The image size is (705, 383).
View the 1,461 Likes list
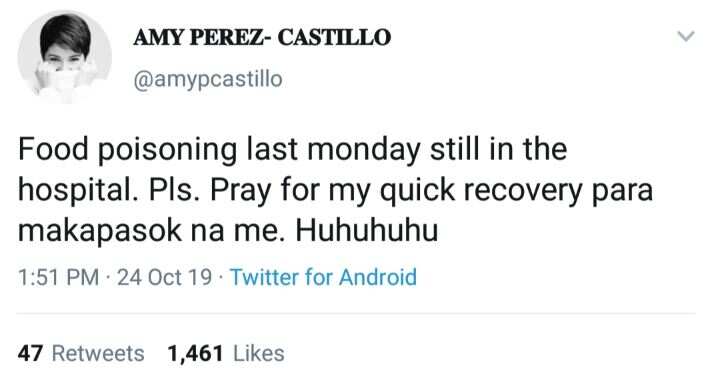point(226,353)
